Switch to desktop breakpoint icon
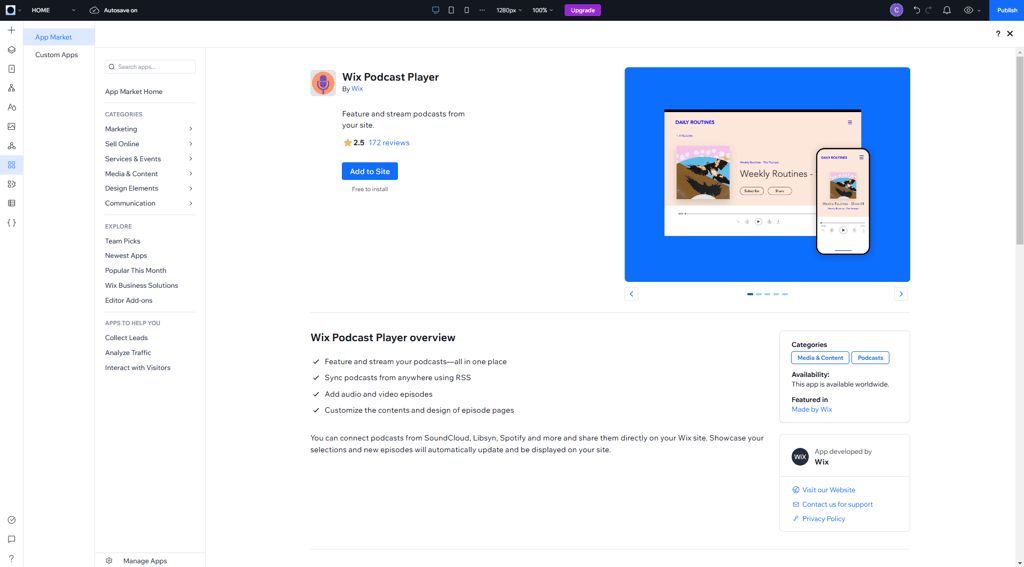 pyautogui.click(x=436, y=10)
